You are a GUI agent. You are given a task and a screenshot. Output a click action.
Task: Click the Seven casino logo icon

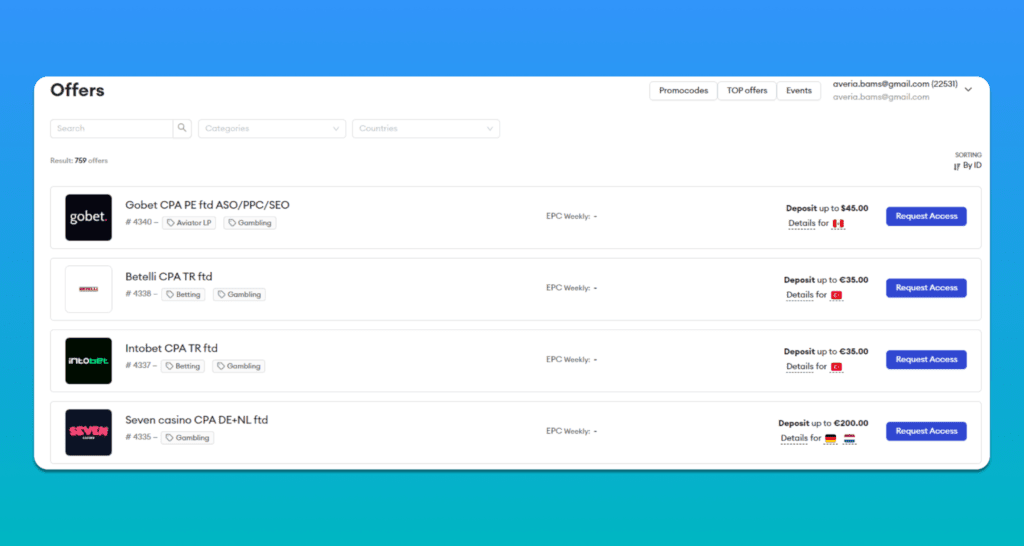pyautogui.click(x=88, y=432)
